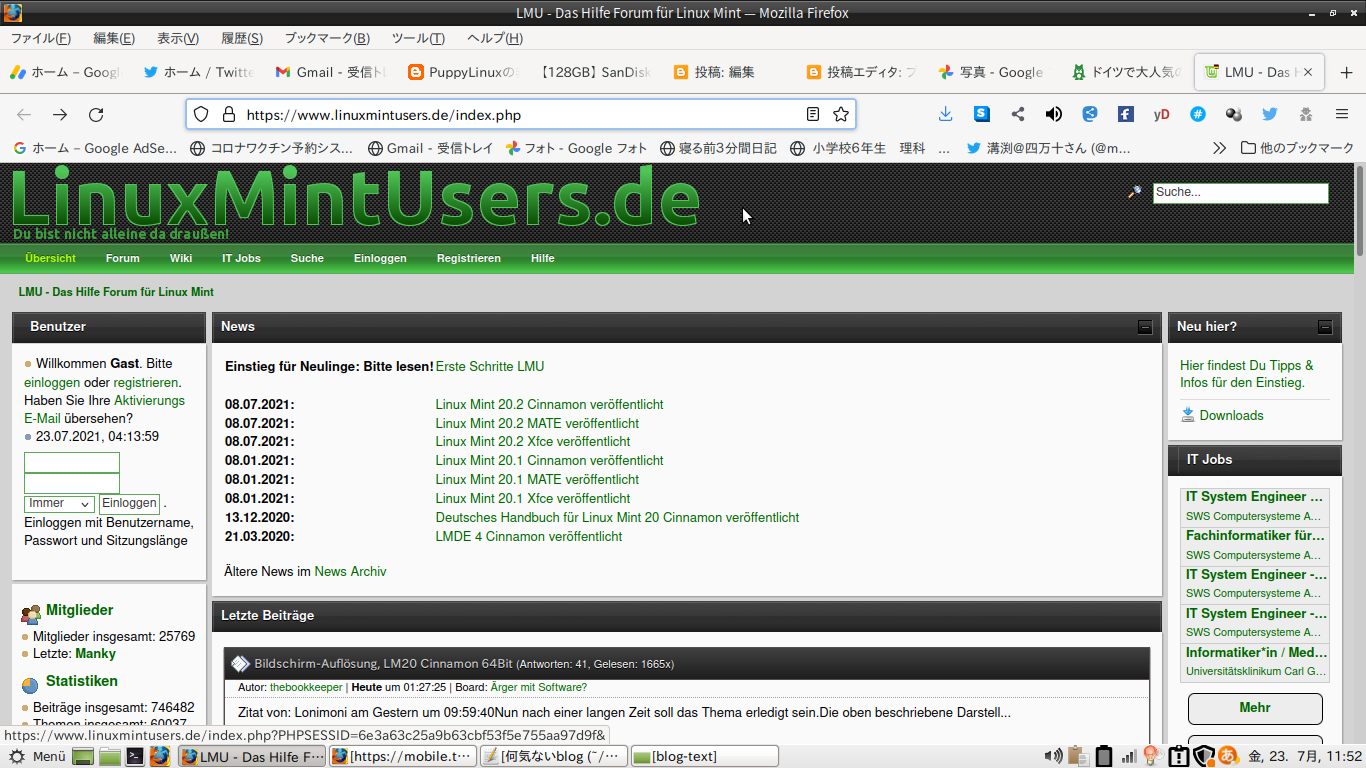The image size is (1366, 768).
Task: Click the Mehr button under IT Jobs
Action: (x=1255, y=708)
